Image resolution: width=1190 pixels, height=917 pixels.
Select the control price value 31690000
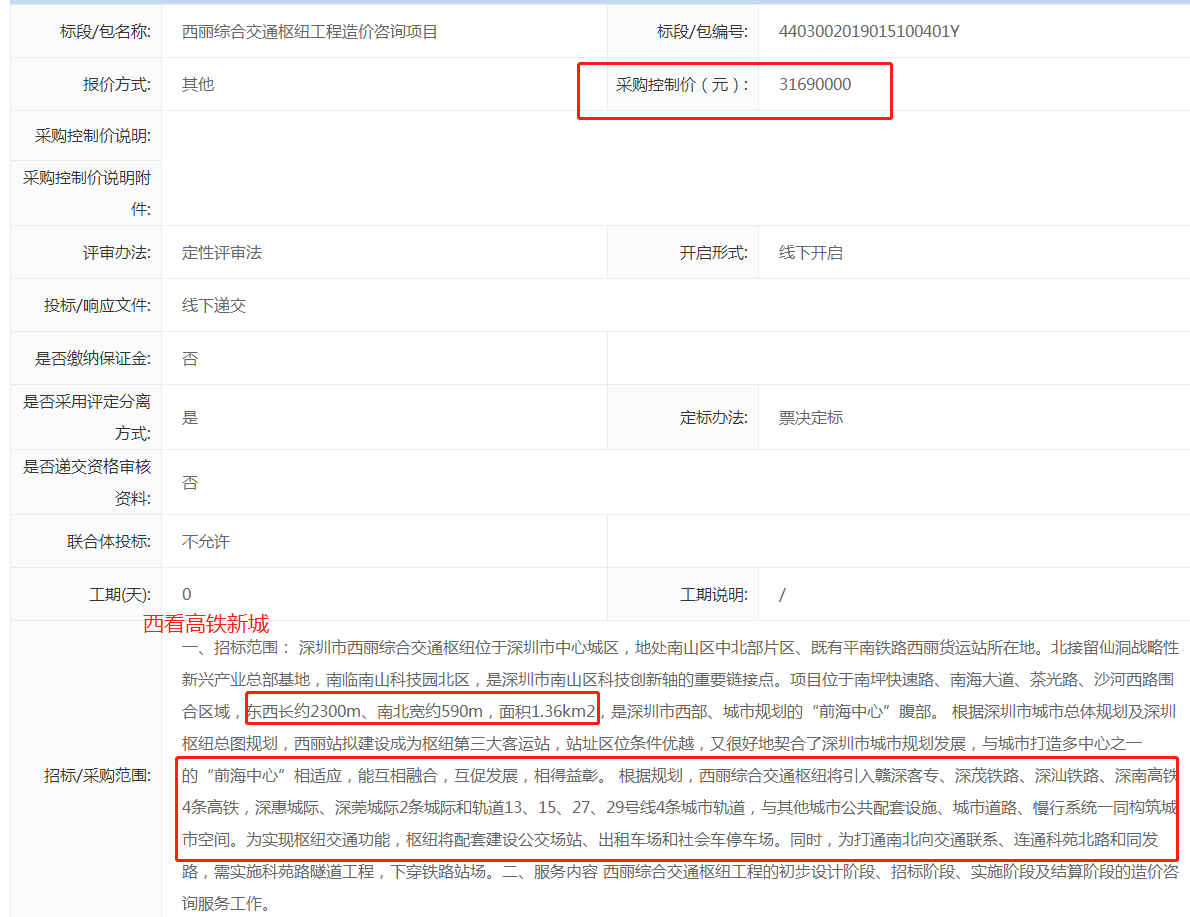pyautogui.click(x=815, y=85)
